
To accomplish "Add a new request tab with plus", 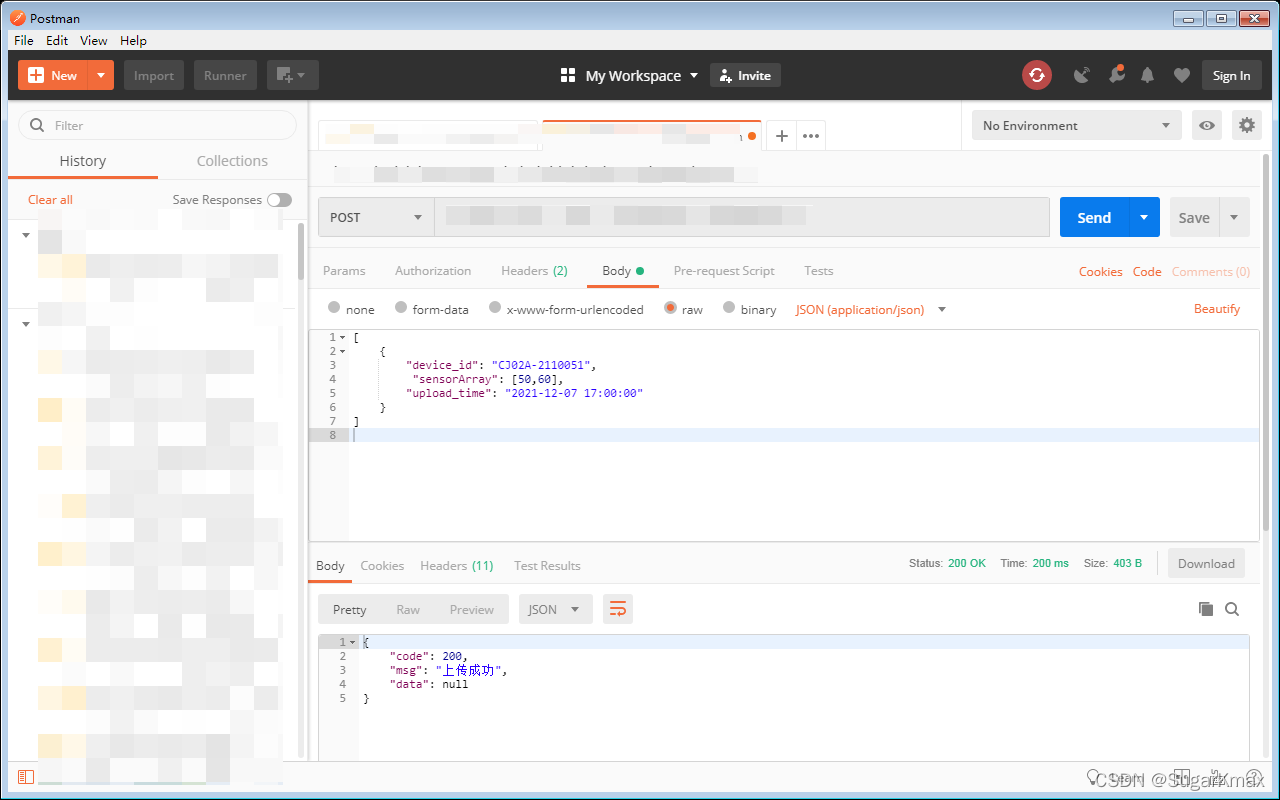I will 782,136.
